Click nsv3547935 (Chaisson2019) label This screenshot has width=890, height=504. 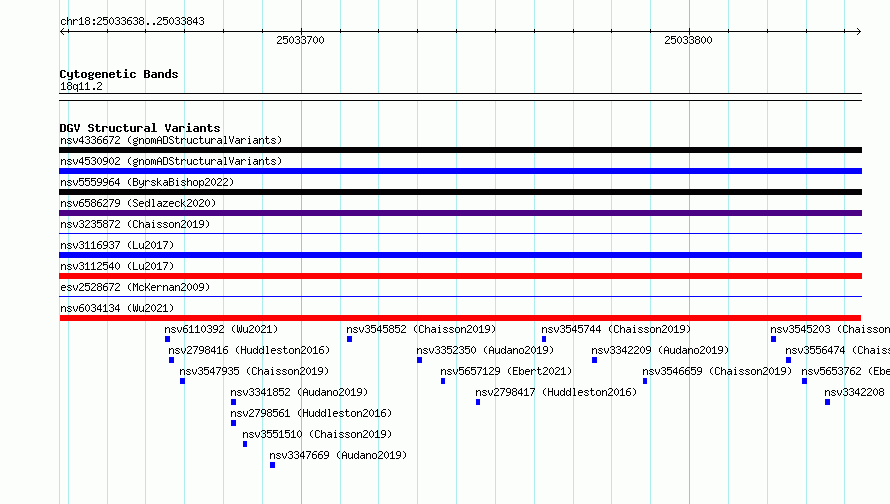[x=254, y=371]
